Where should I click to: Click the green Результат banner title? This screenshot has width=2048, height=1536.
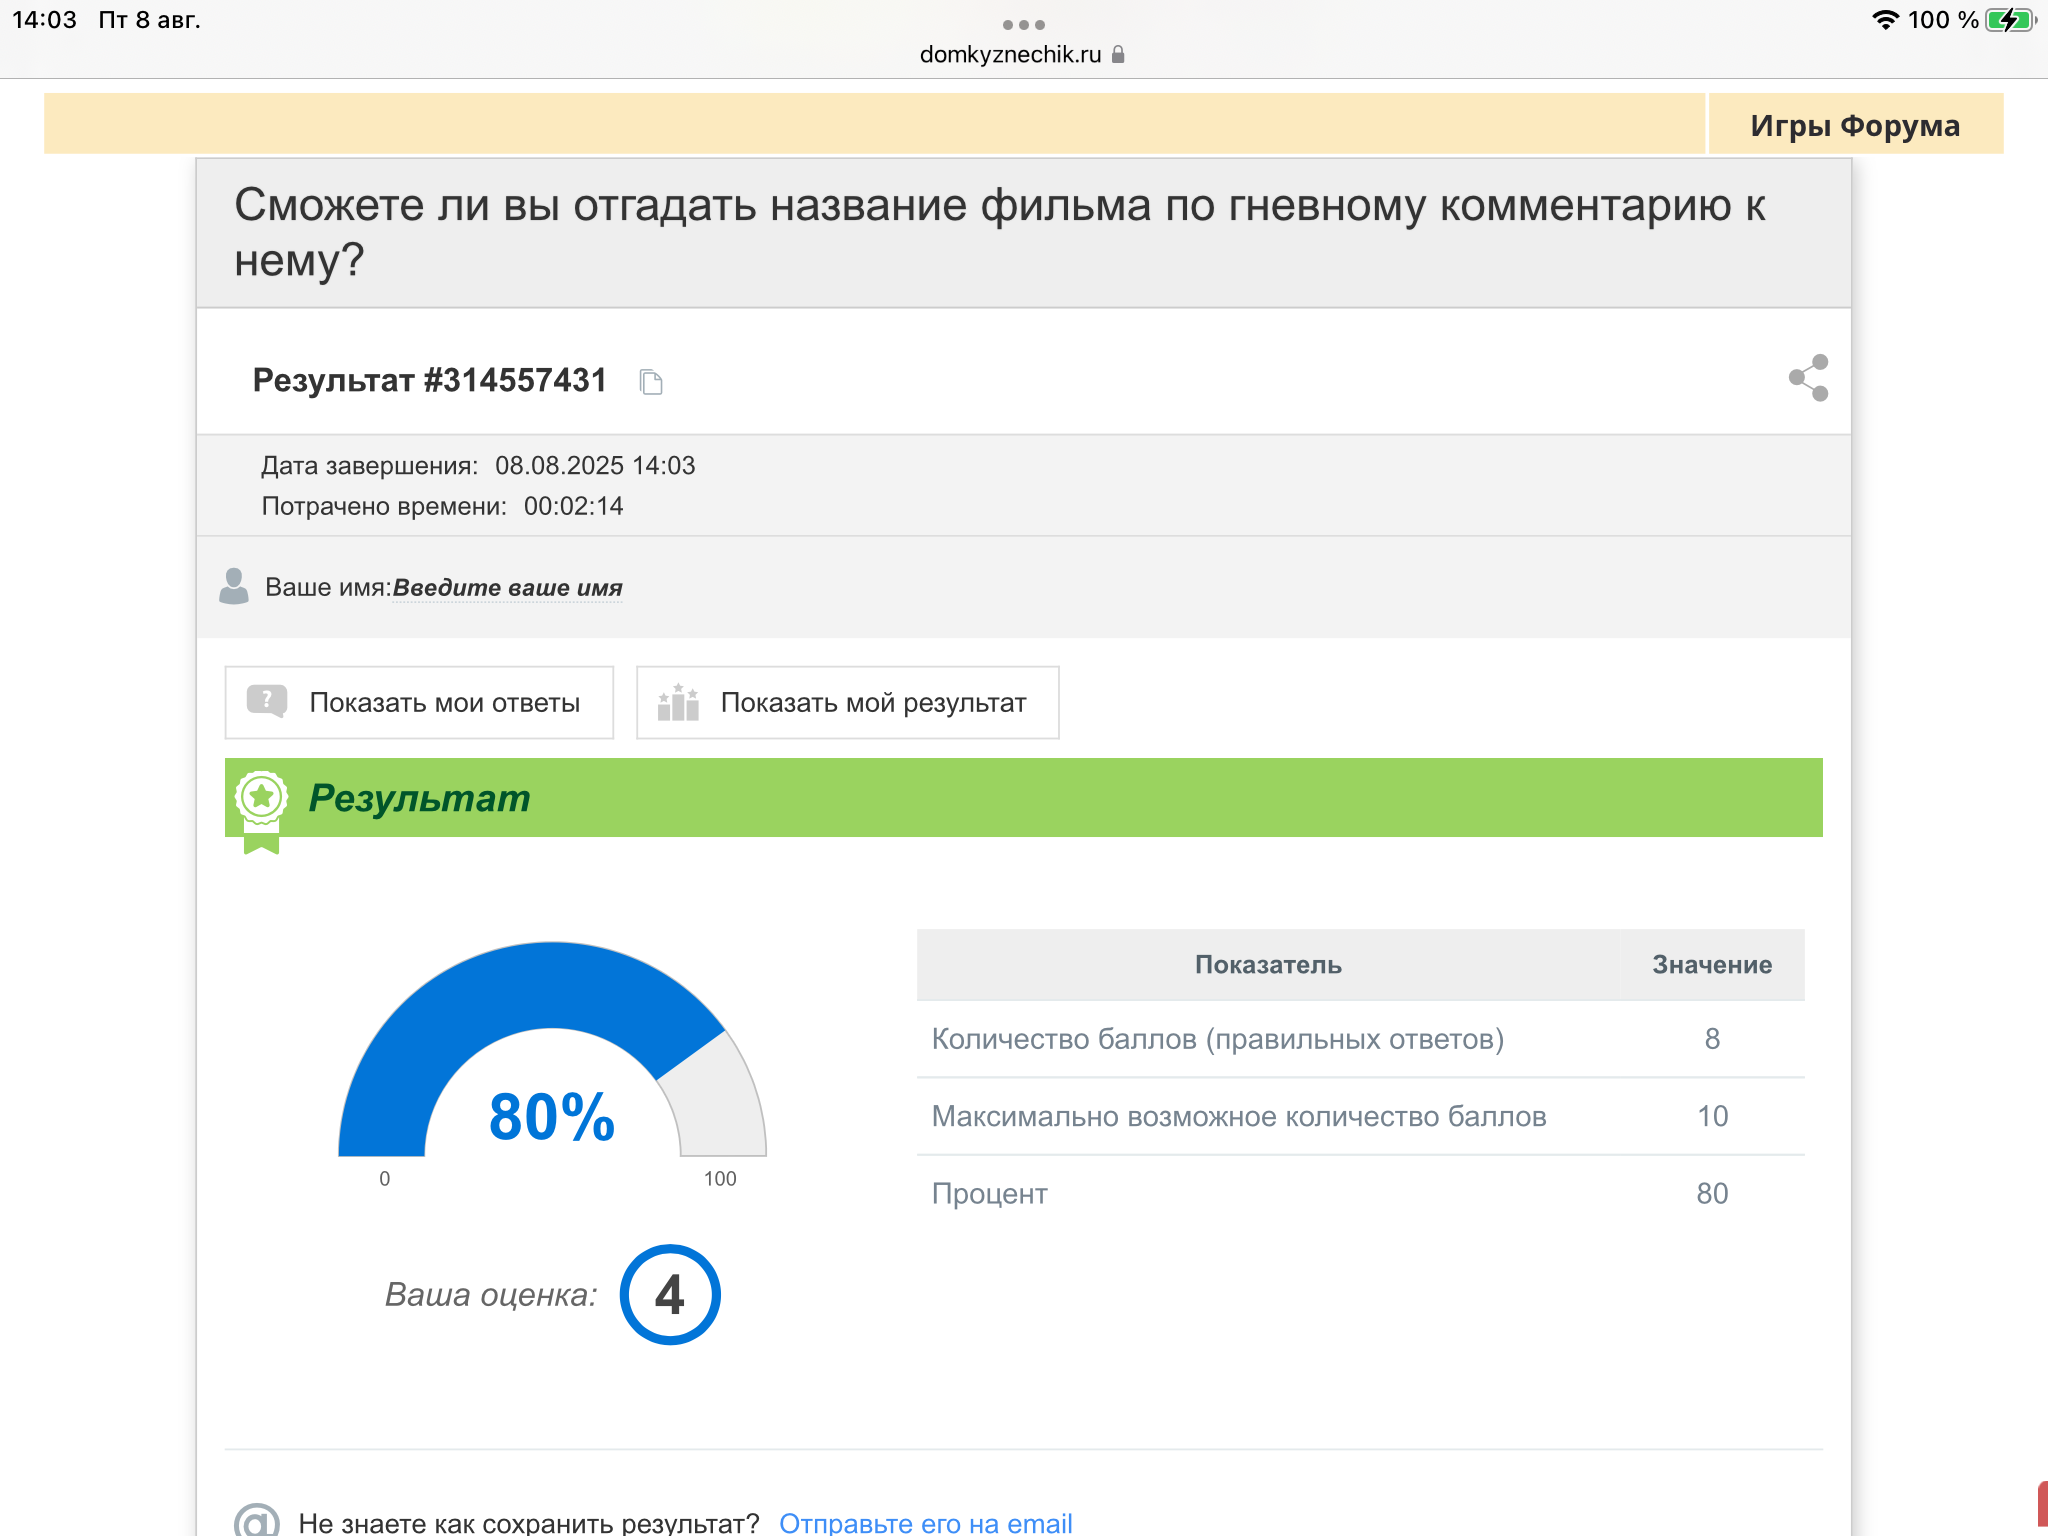419,798
